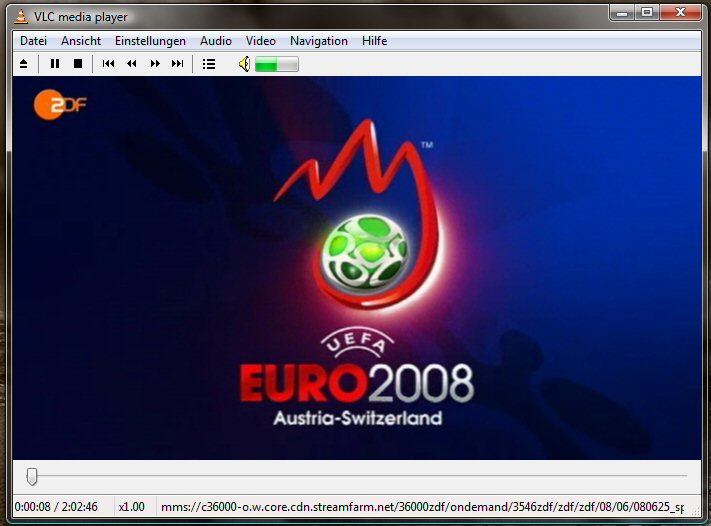This screenshot has height=526, width=711.
Task: Open the playlist with the list icon
Action: pos(209,64)
